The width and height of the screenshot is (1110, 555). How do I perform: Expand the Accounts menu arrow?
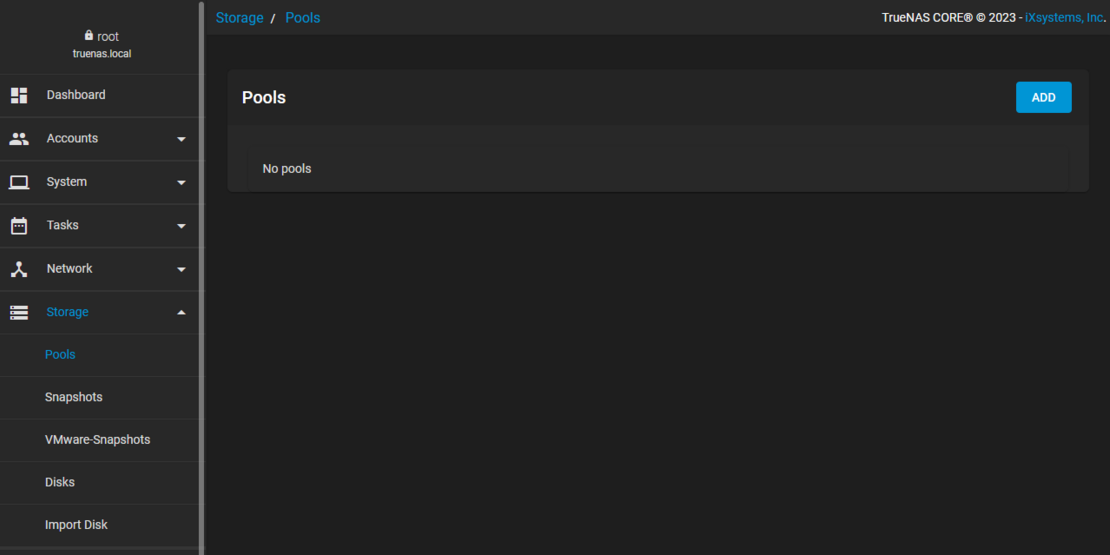click(181, 139)
